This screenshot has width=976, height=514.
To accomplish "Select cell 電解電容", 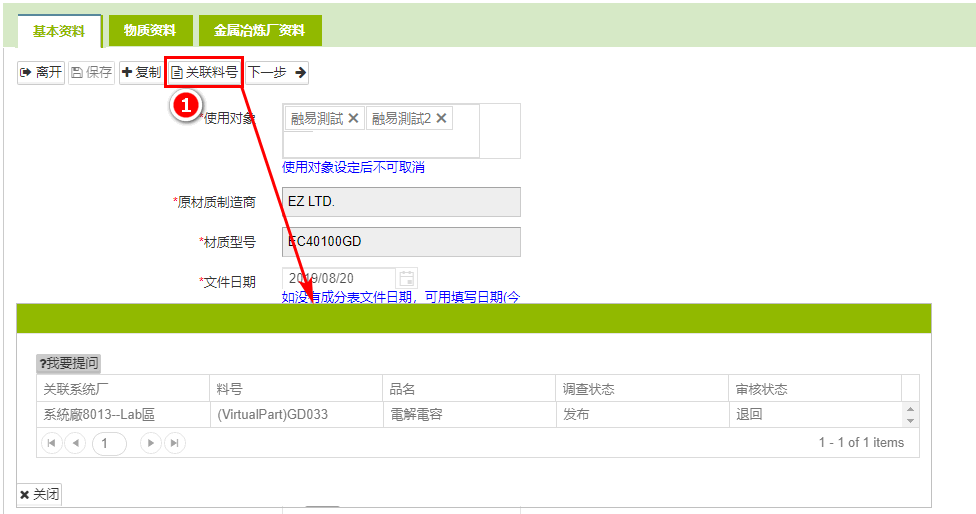I will pyautogui.click(x=469, y=414).
